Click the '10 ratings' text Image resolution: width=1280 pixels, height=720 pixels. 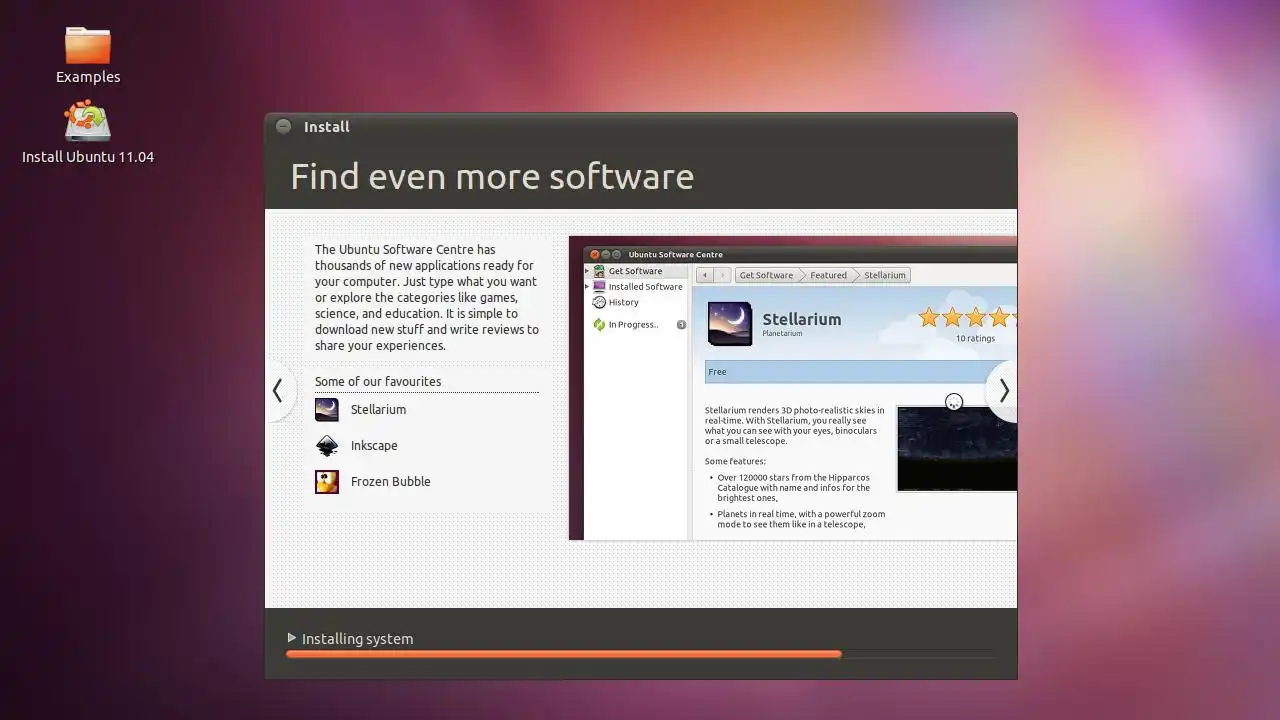[975, 338]
